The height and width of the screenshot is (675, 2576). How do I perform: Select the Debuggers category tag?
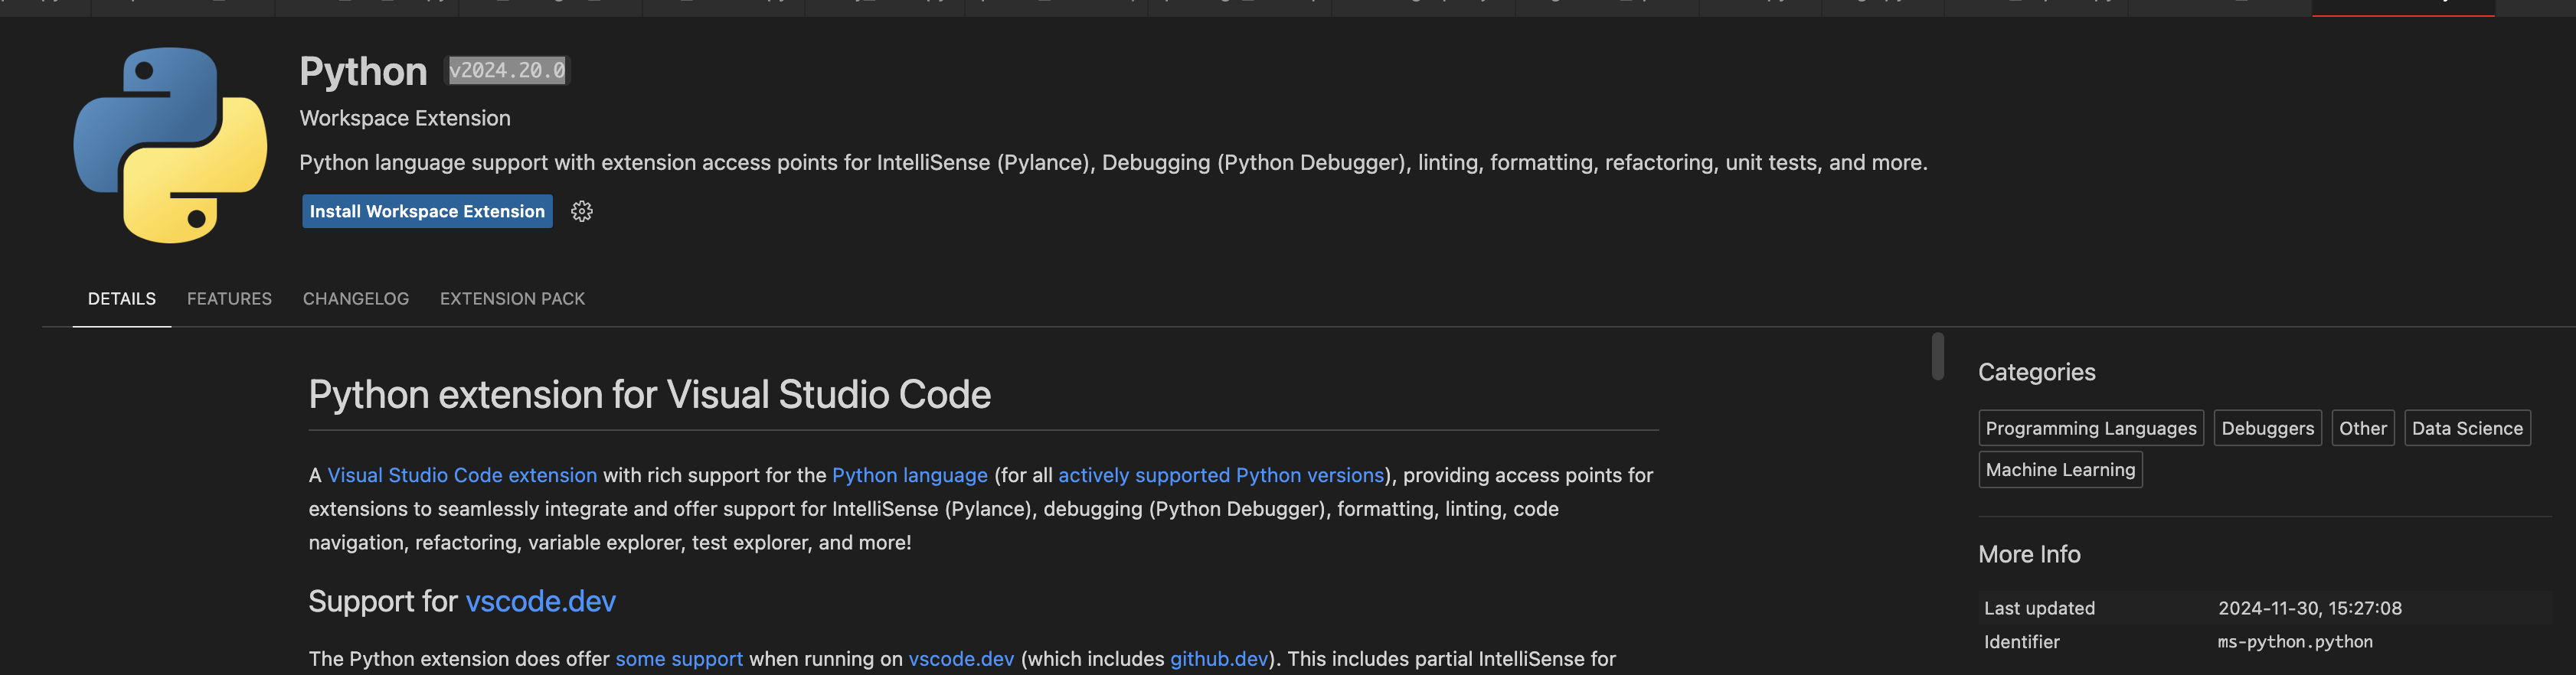pyautogui.click(x=2267, y=428)
